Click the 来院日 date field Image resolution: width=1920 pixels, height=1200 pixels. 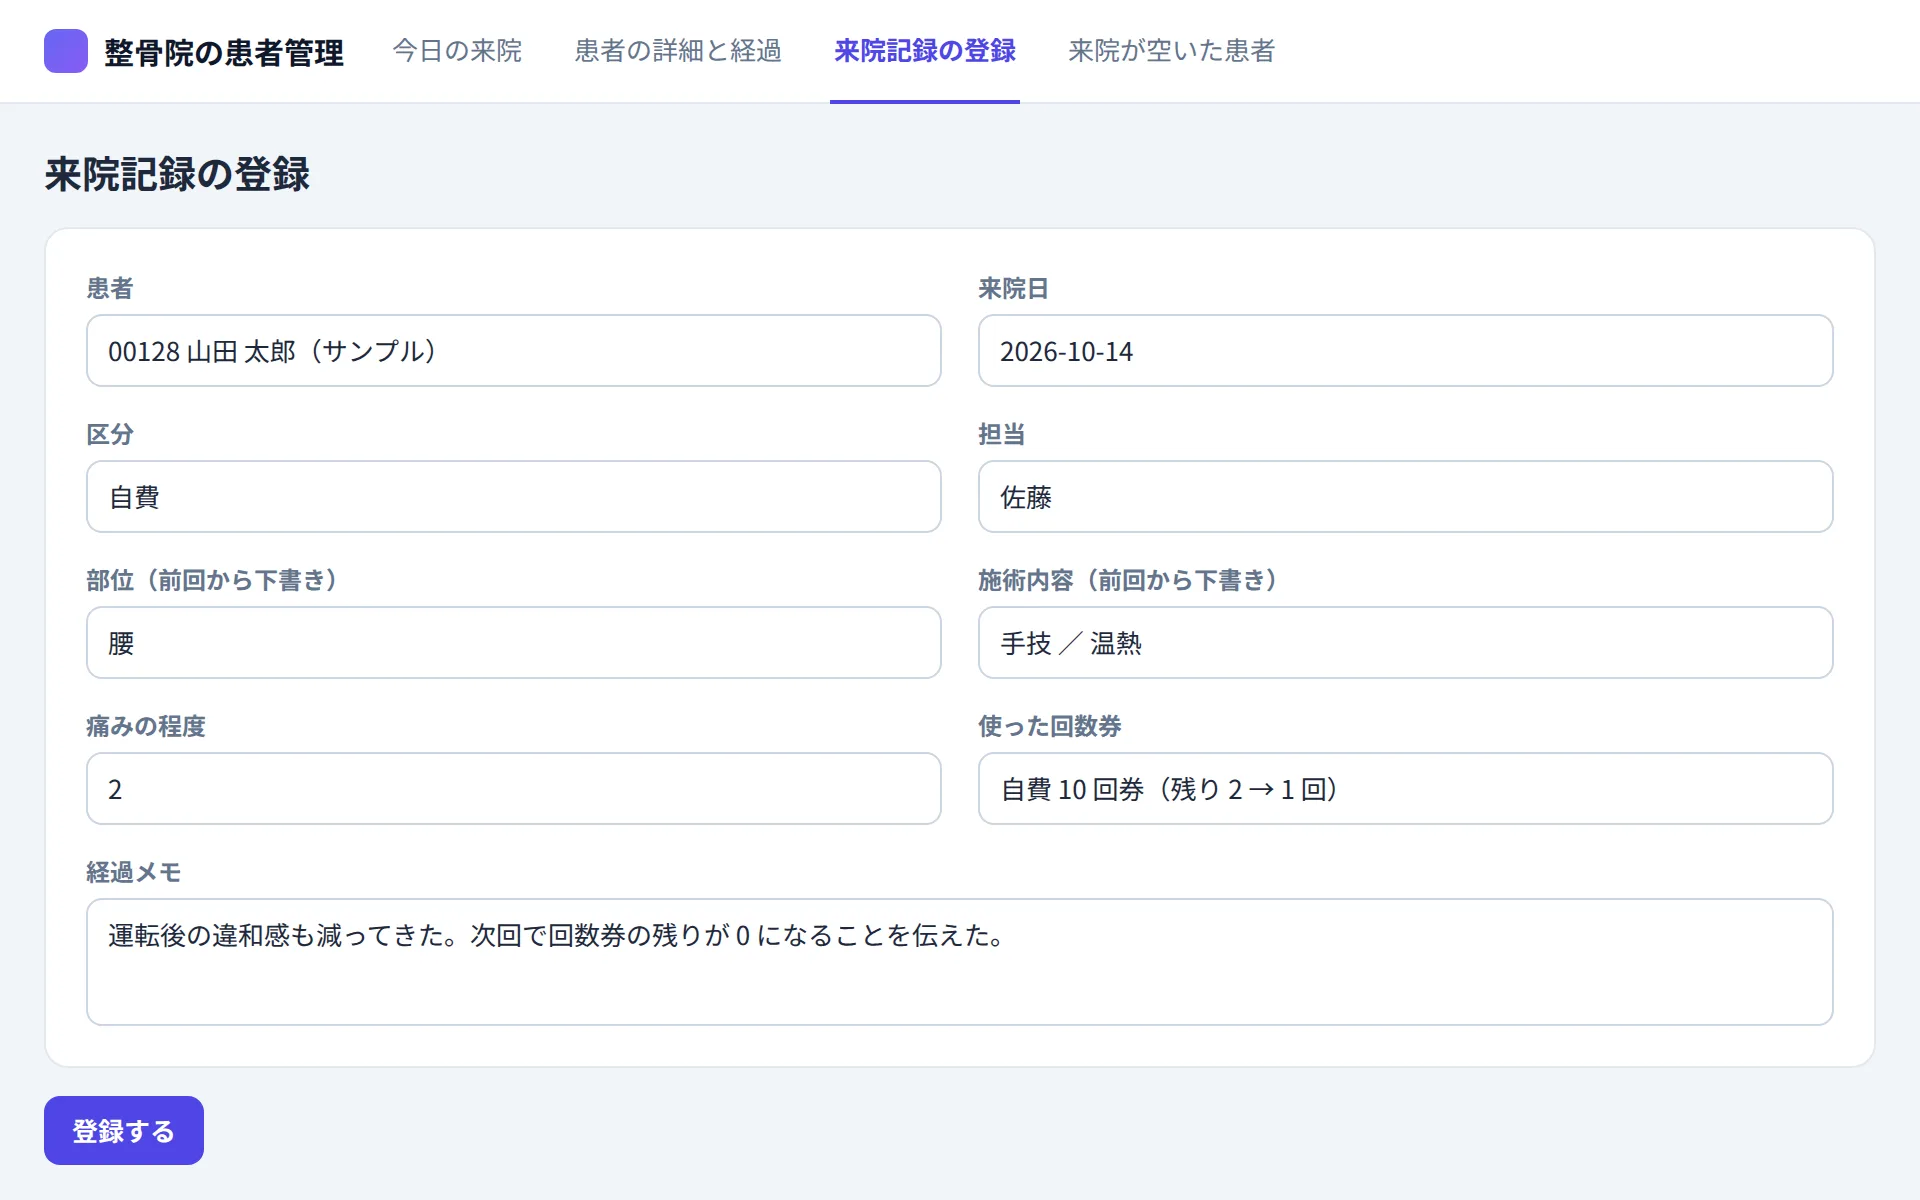click(1405, 351)
